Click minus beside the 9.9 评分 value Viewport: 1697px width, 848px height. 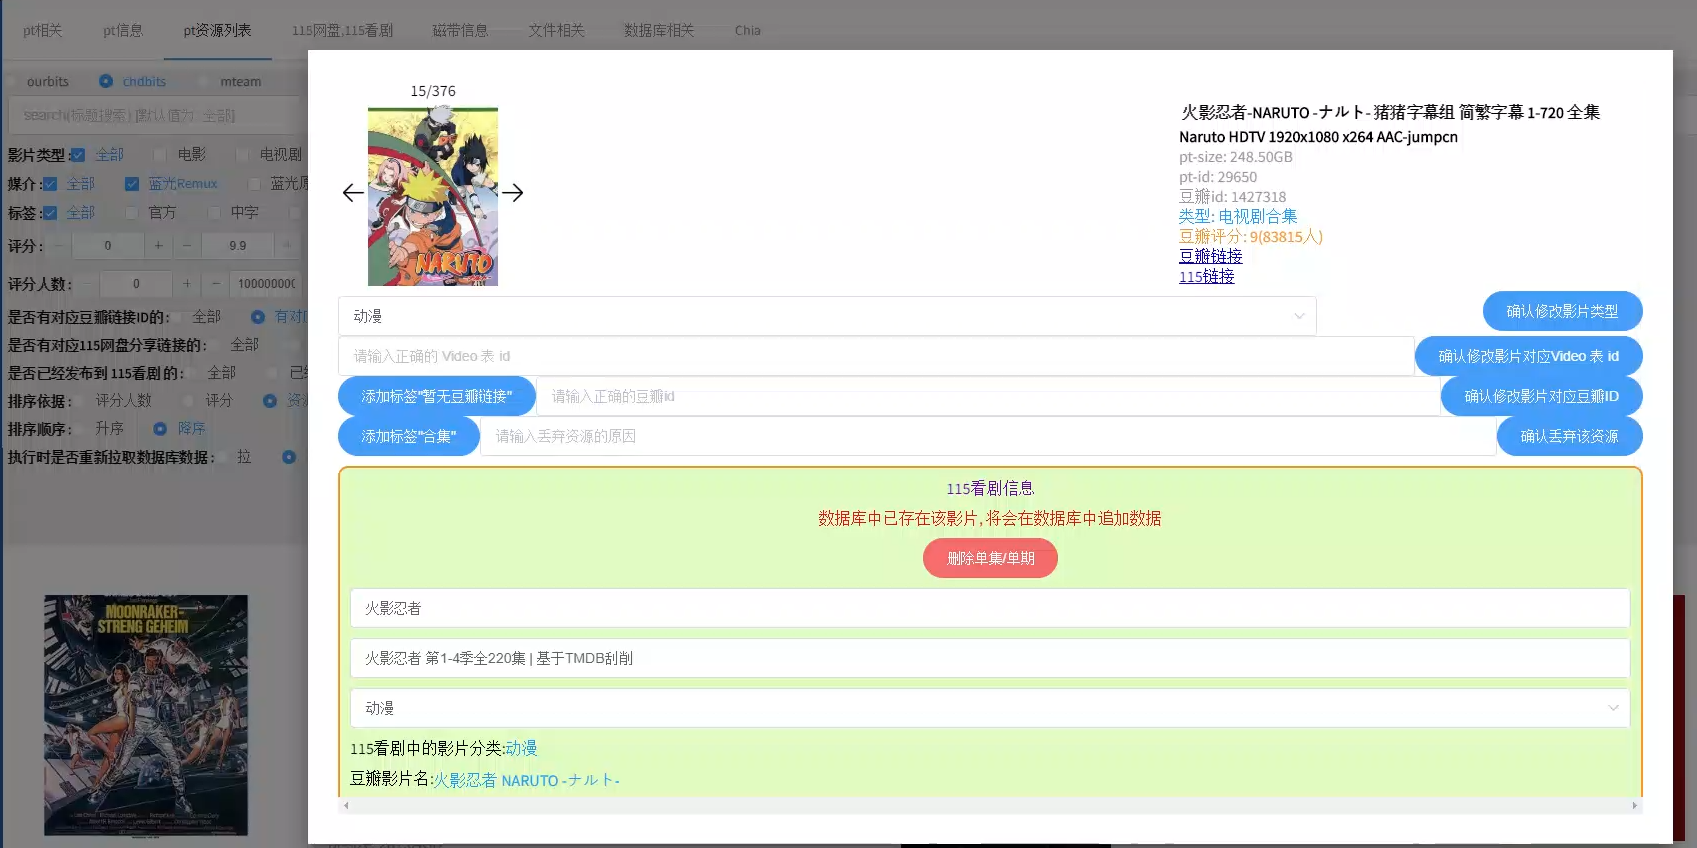(186, 245)
